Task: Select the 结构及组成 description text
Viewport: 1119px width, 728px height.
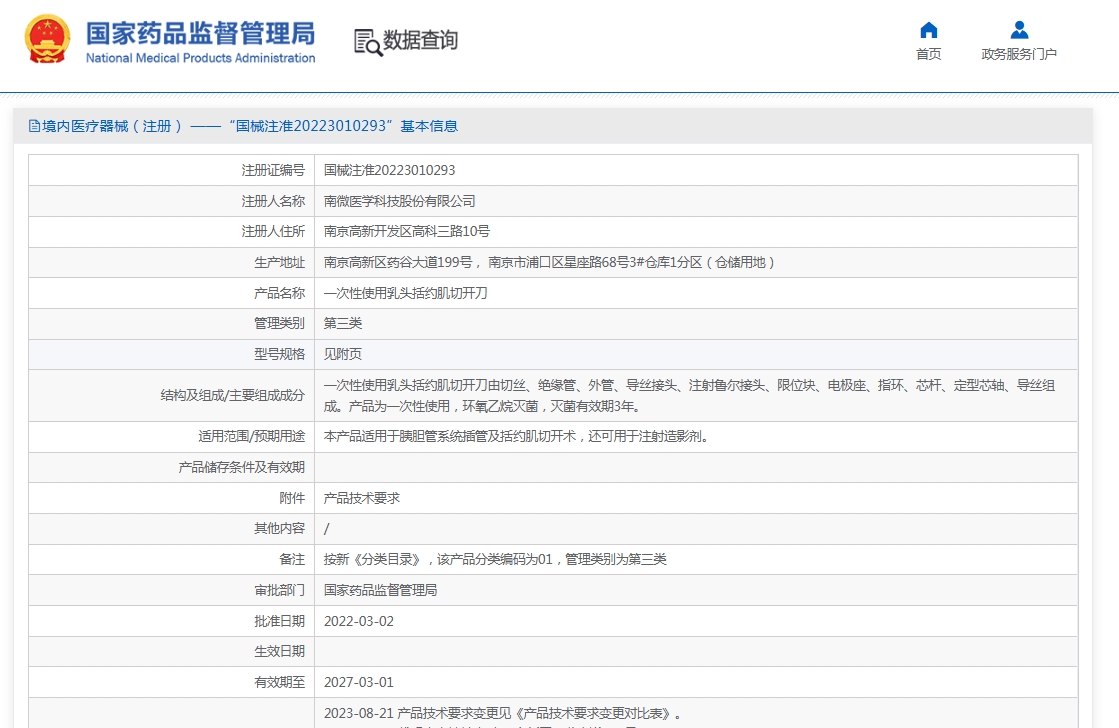Action: tap(689, 395)
